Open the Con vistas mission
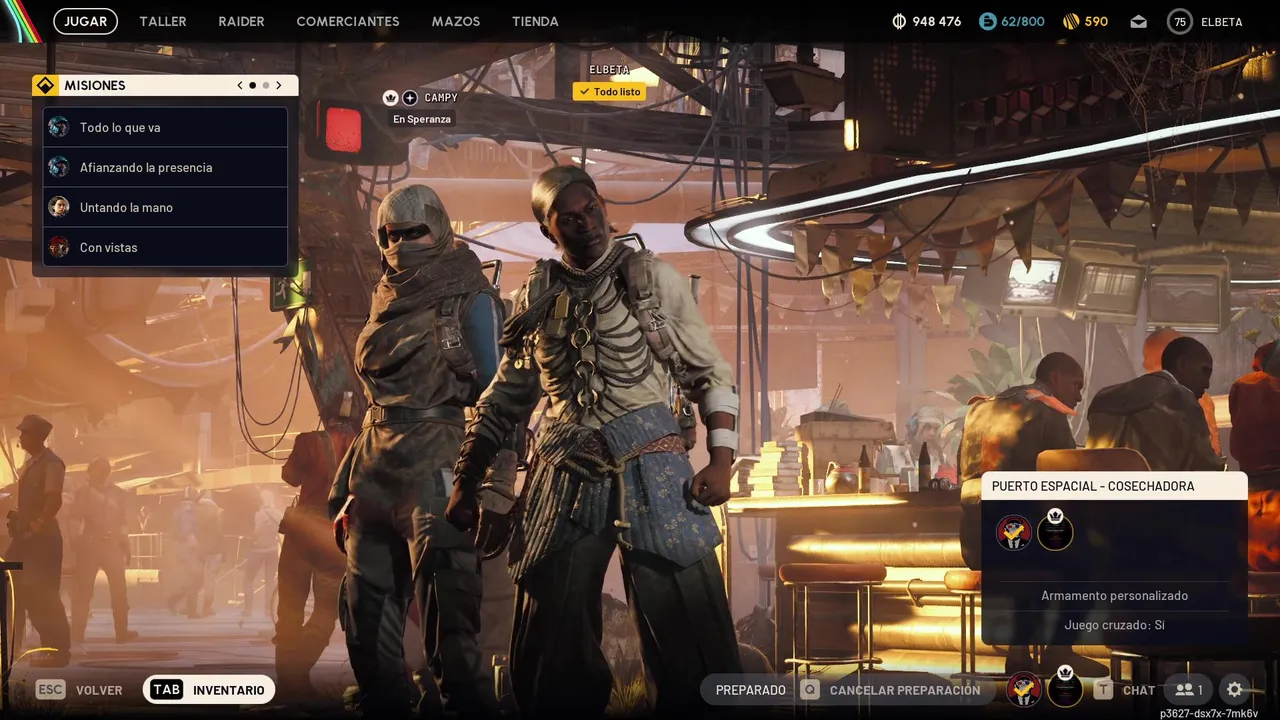1280x720 pixels. click(166, 247)
